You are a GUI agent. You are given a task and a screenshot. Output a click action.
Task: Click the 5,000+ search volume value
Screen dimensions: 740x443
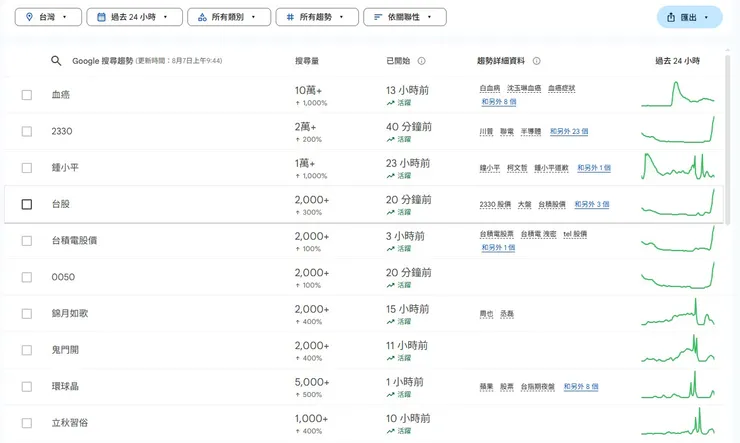coord(312,382)
